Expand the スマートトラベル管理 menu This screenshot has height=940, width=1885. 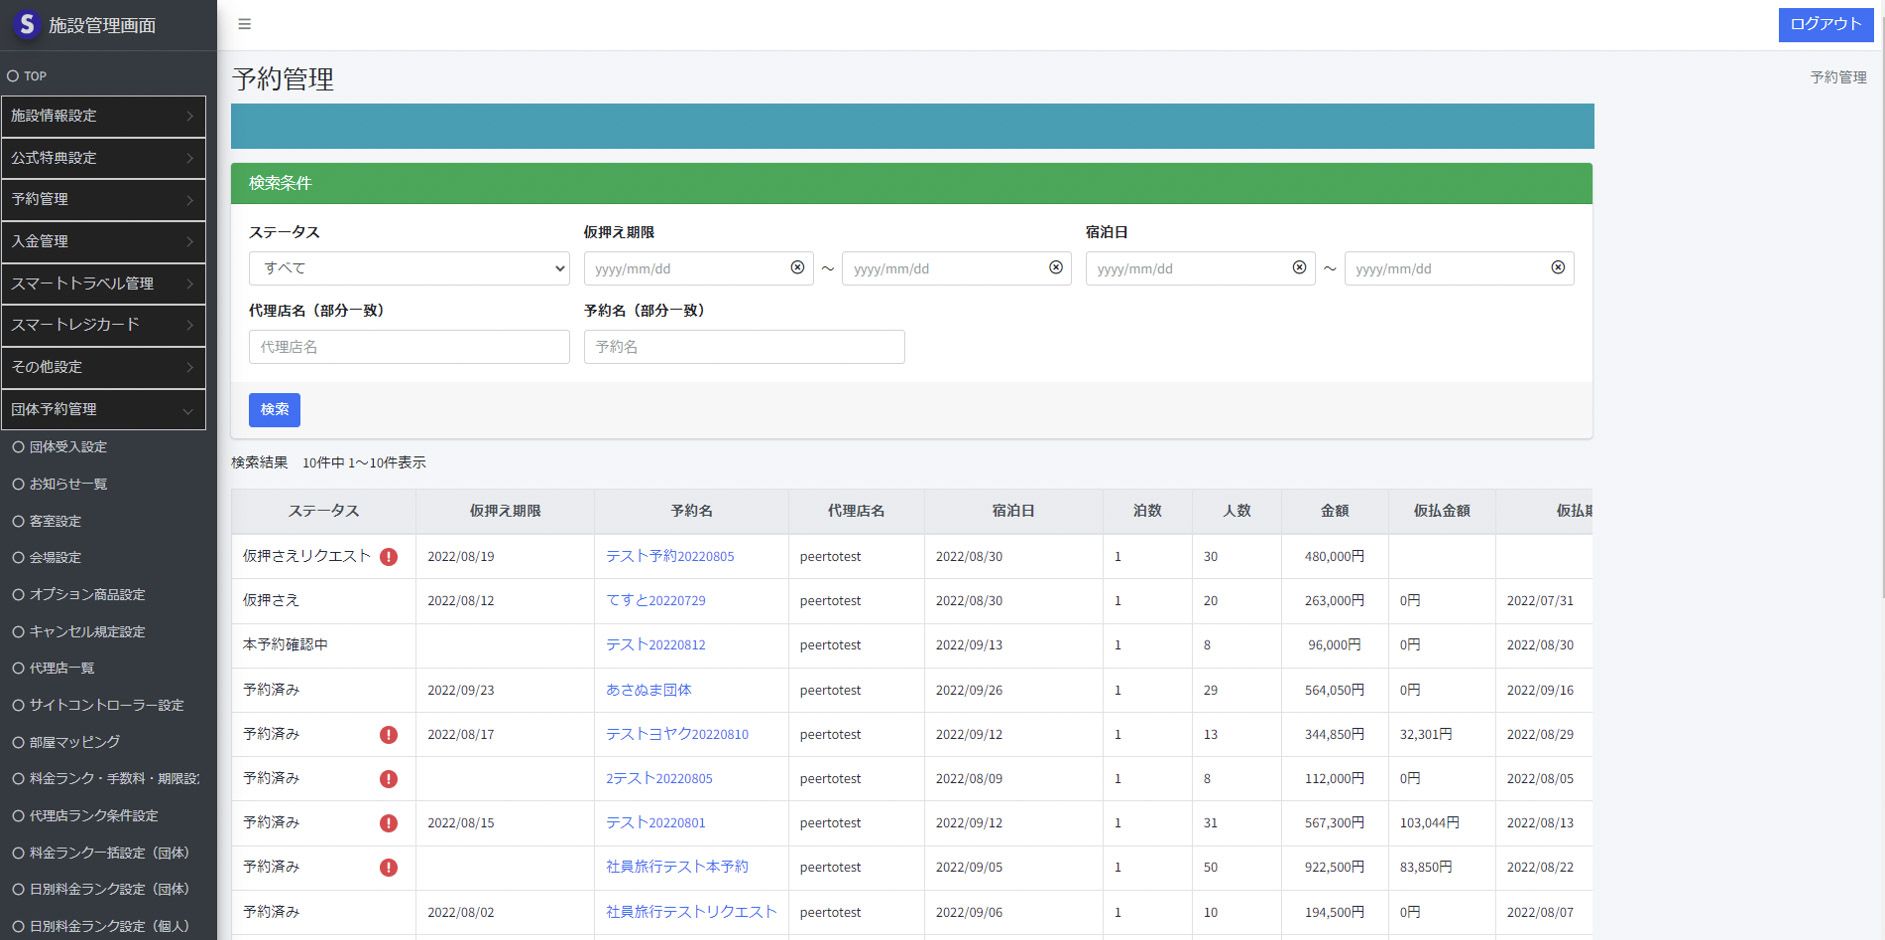[103, 283]
